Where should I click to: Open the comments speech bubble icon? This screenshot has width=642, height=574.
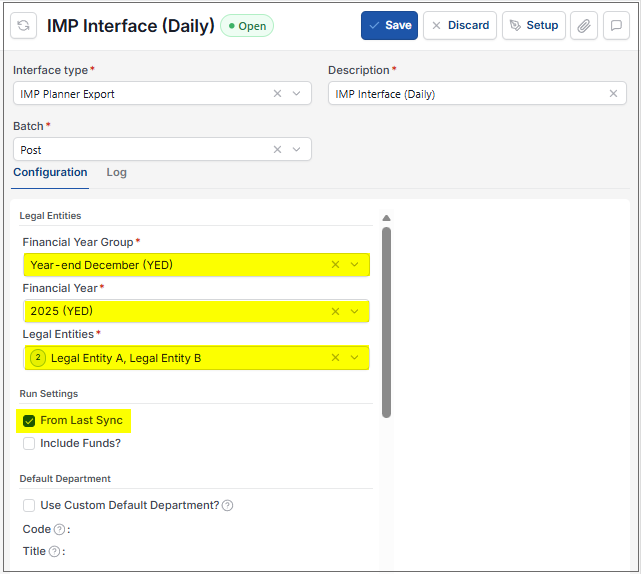[x=616, y=26]
